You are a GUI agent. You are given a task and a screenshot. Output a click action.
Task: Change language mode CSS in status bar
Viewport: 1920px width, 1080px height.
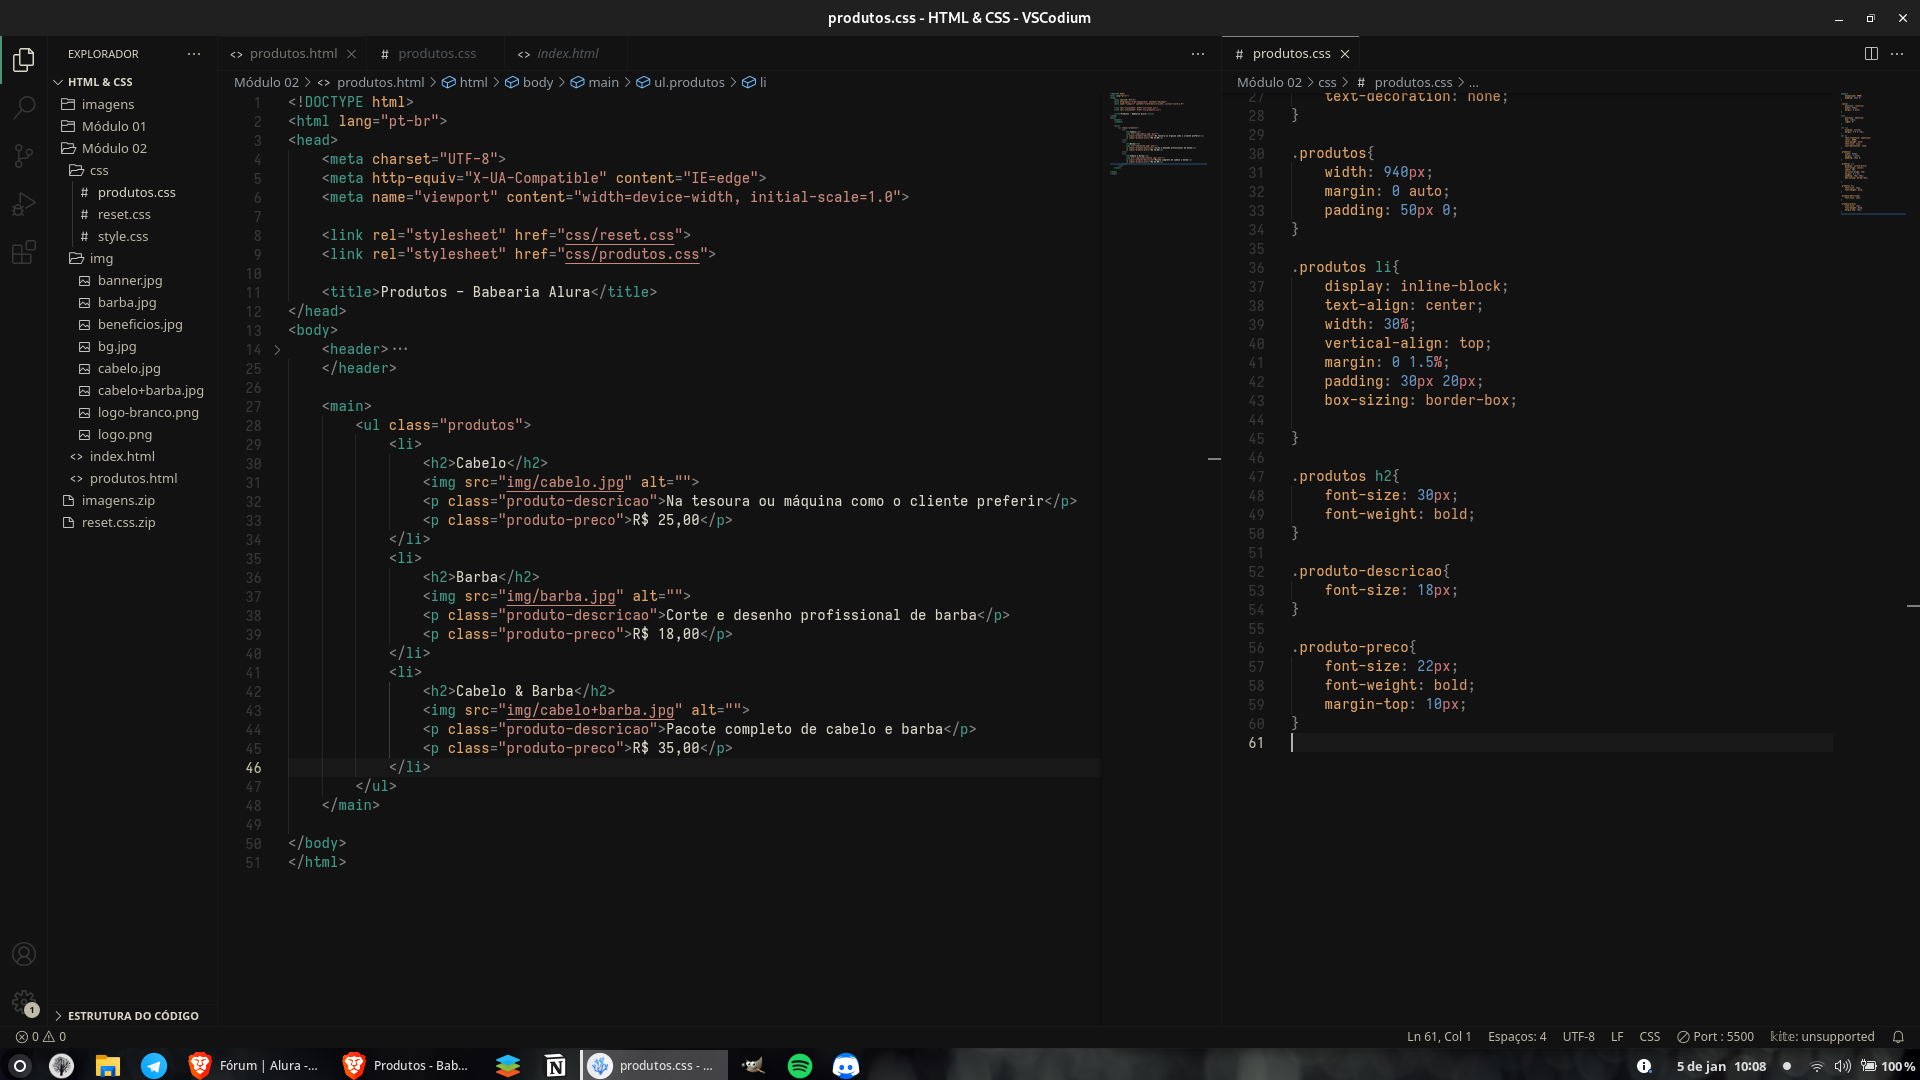coord(1650,1037)
